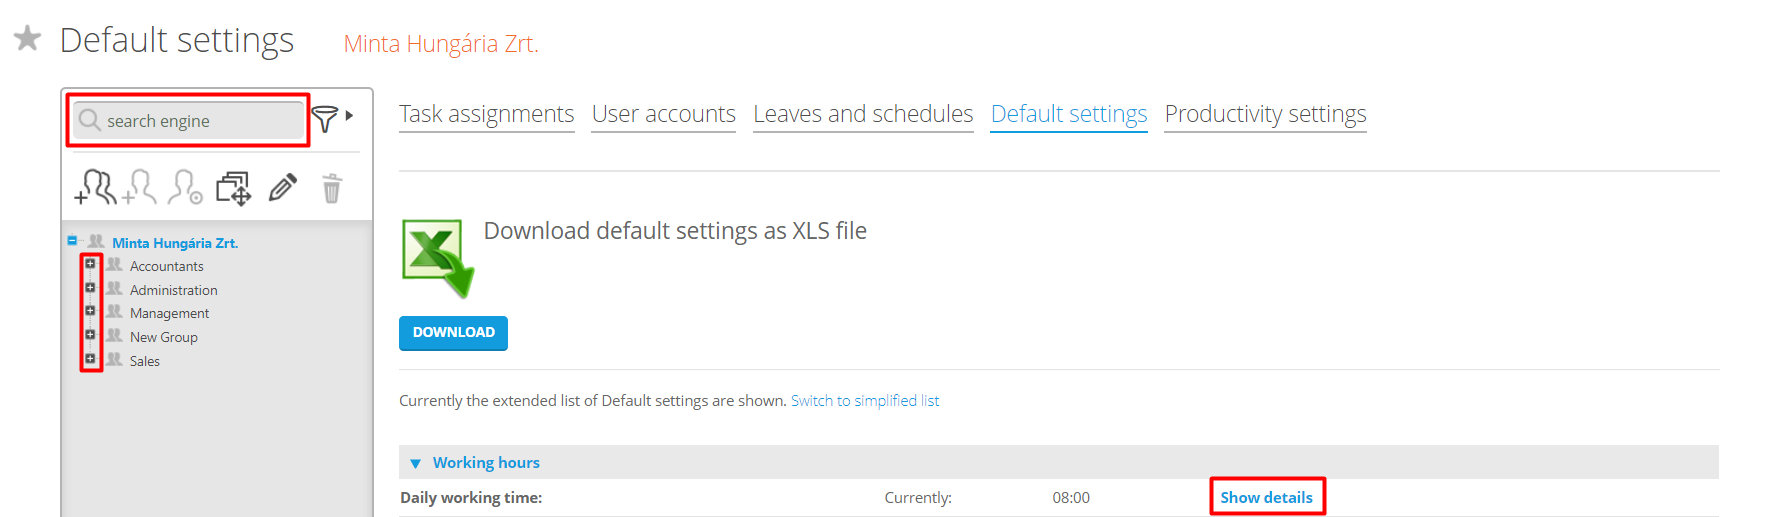Click the green Excel XLS file icon
This screenshot has width=1786, height=517.
pyautogui.click(x=437, y=258)
